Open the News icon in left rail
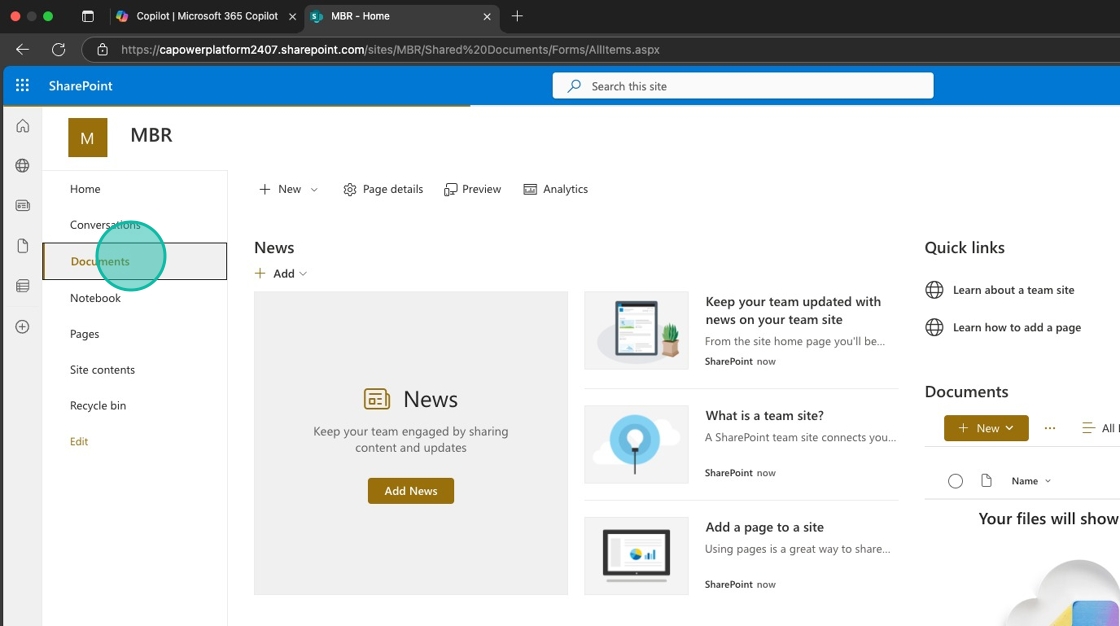 pos(22,206)
